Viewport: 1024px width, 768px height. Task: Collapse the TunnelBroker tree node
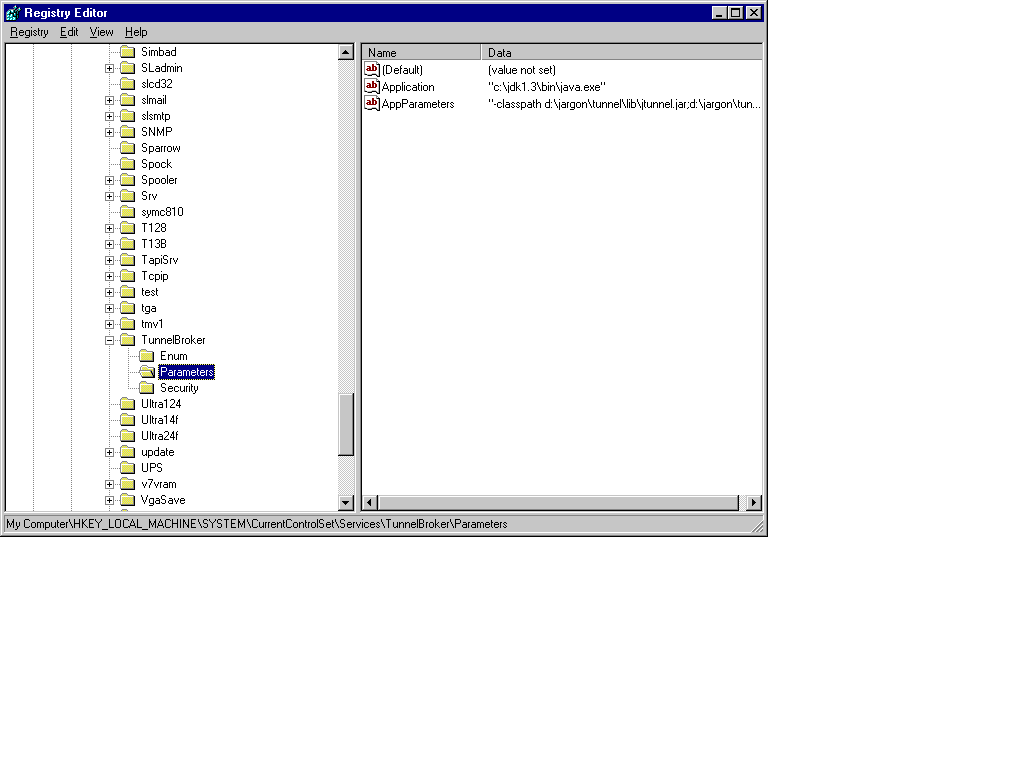109,340
